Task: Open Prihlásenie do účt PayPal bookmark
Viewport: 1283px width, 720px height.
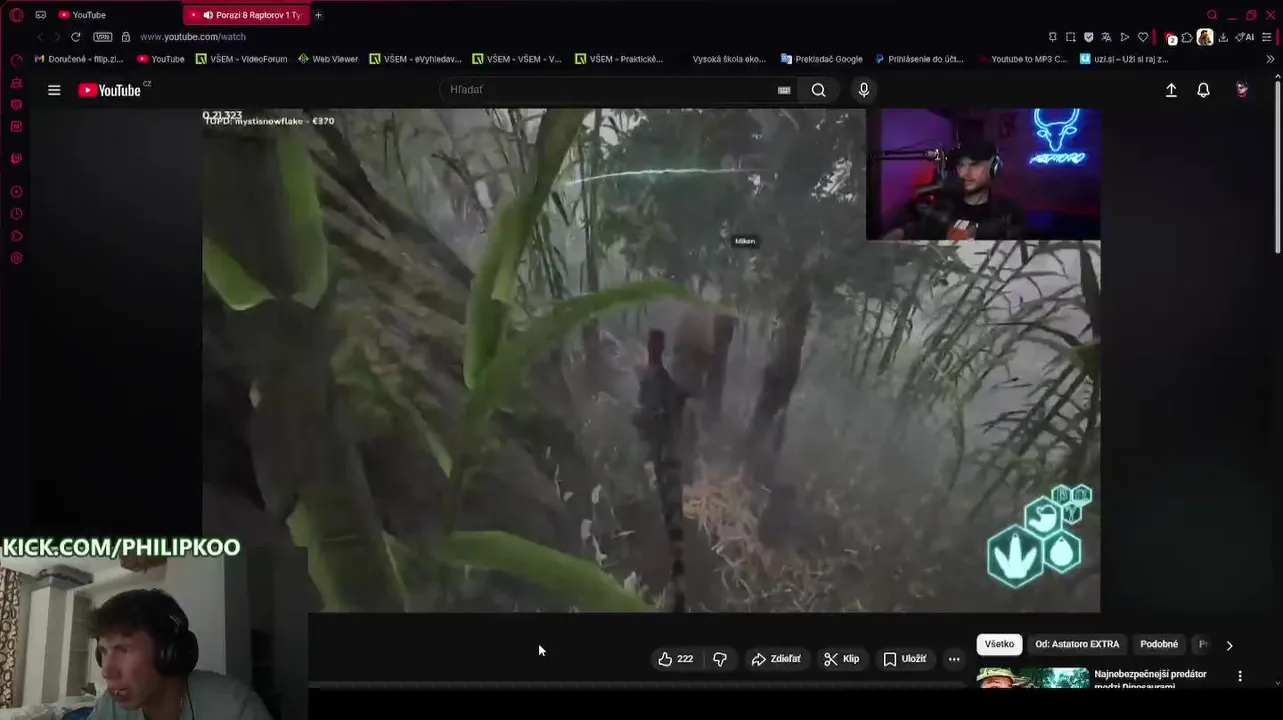Action: pyautogui.click(x=919, y=59)
